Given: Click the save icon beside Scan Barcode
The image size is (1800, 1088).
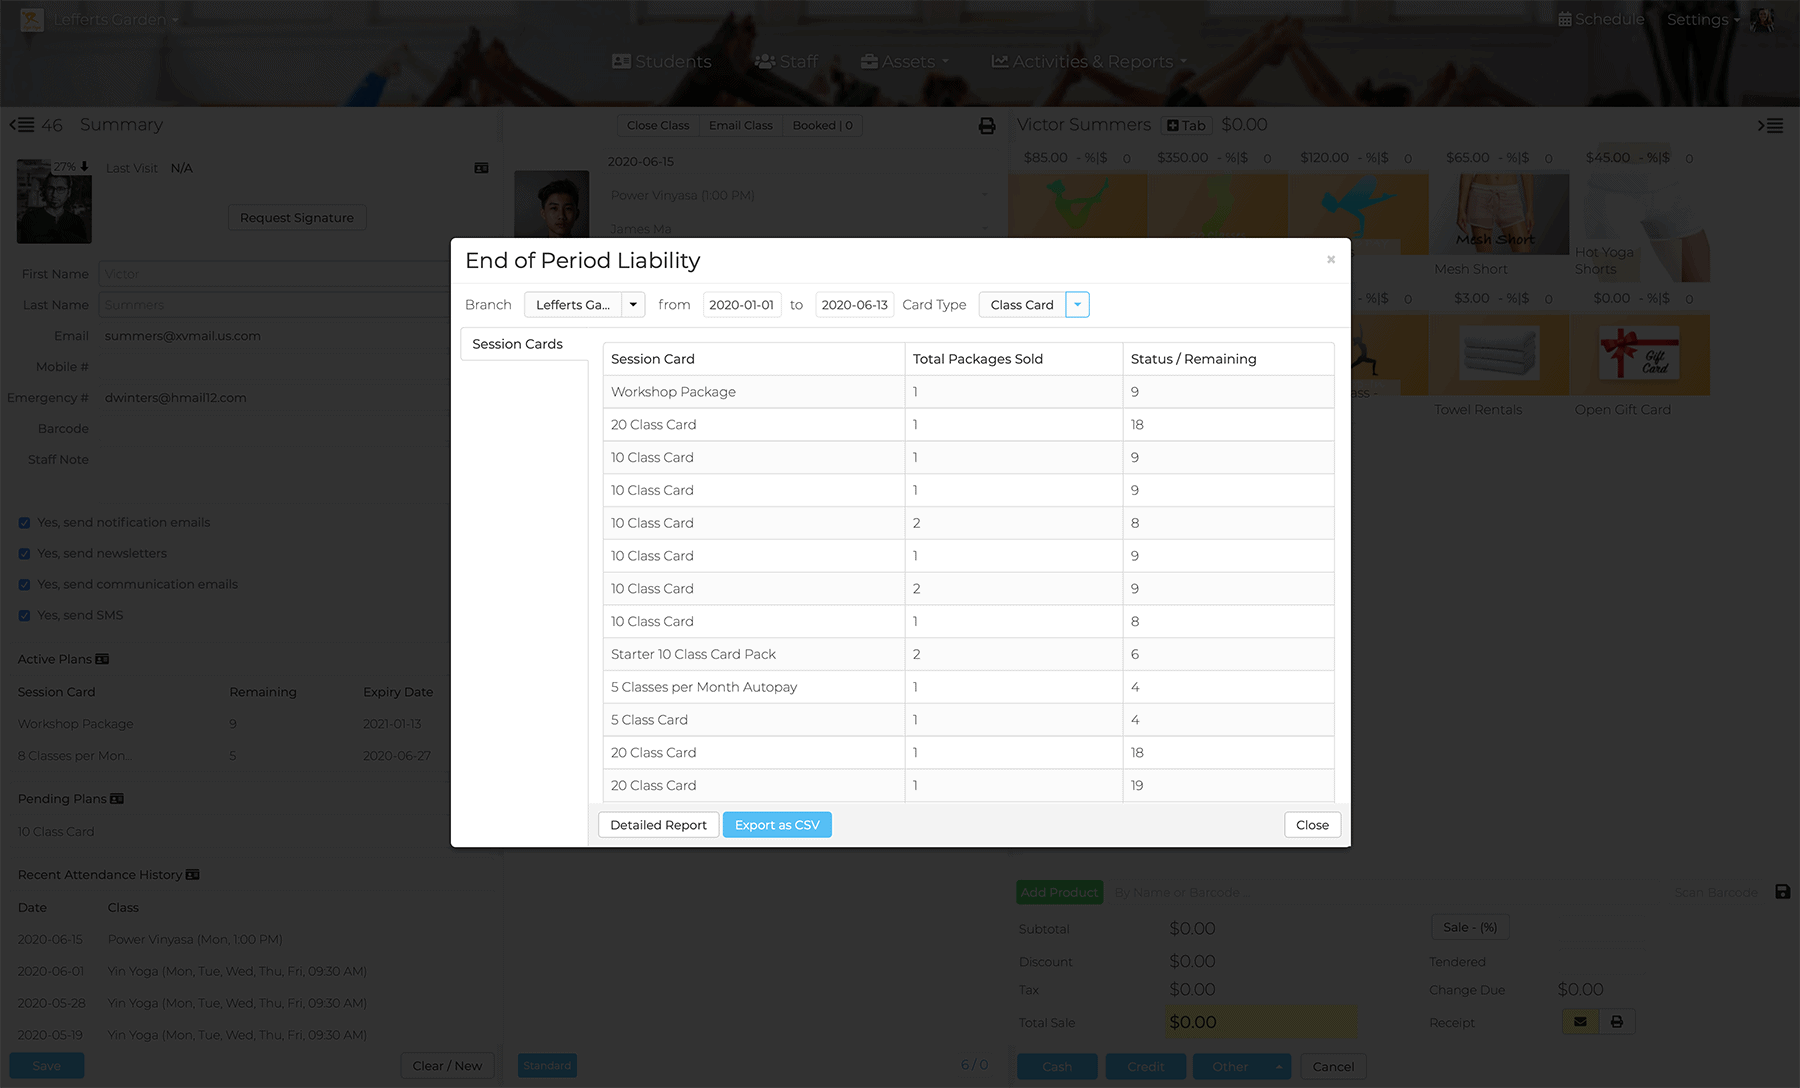Looking at the screenshot, I should coord(1782,892).
